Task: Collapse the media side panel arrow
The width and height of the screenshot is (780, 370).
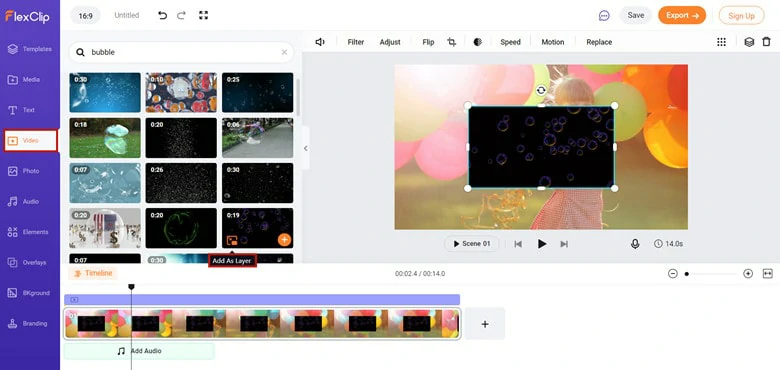Action: click(x=305, y=148)
